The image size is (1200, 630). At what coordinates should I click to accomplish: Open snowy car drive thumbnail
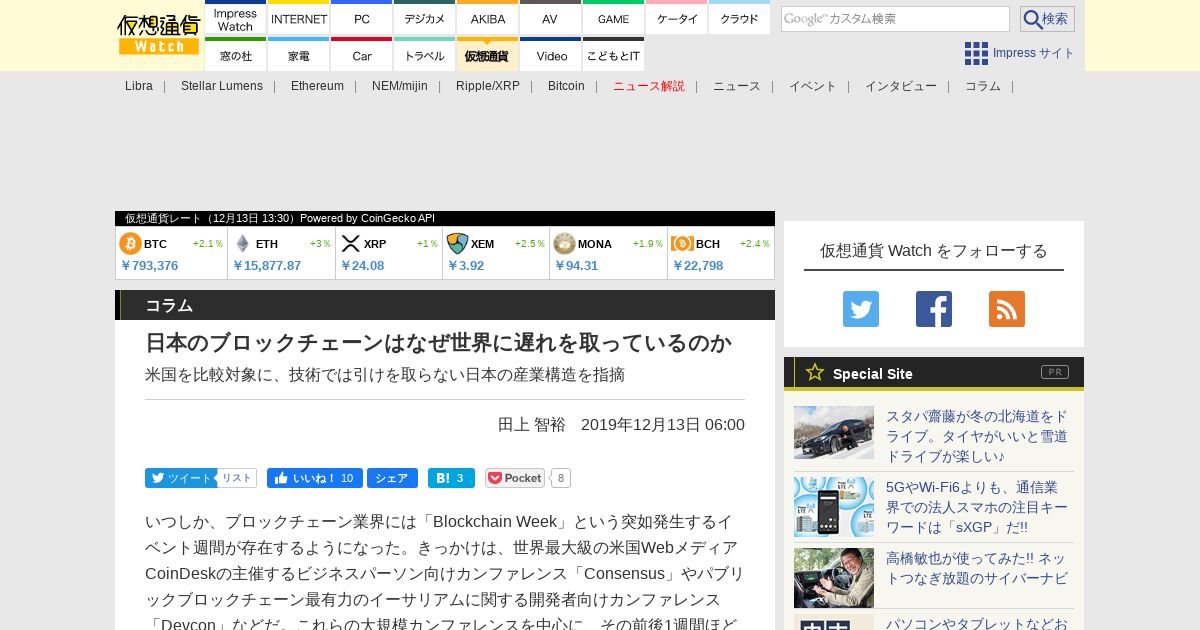[834, 432]
